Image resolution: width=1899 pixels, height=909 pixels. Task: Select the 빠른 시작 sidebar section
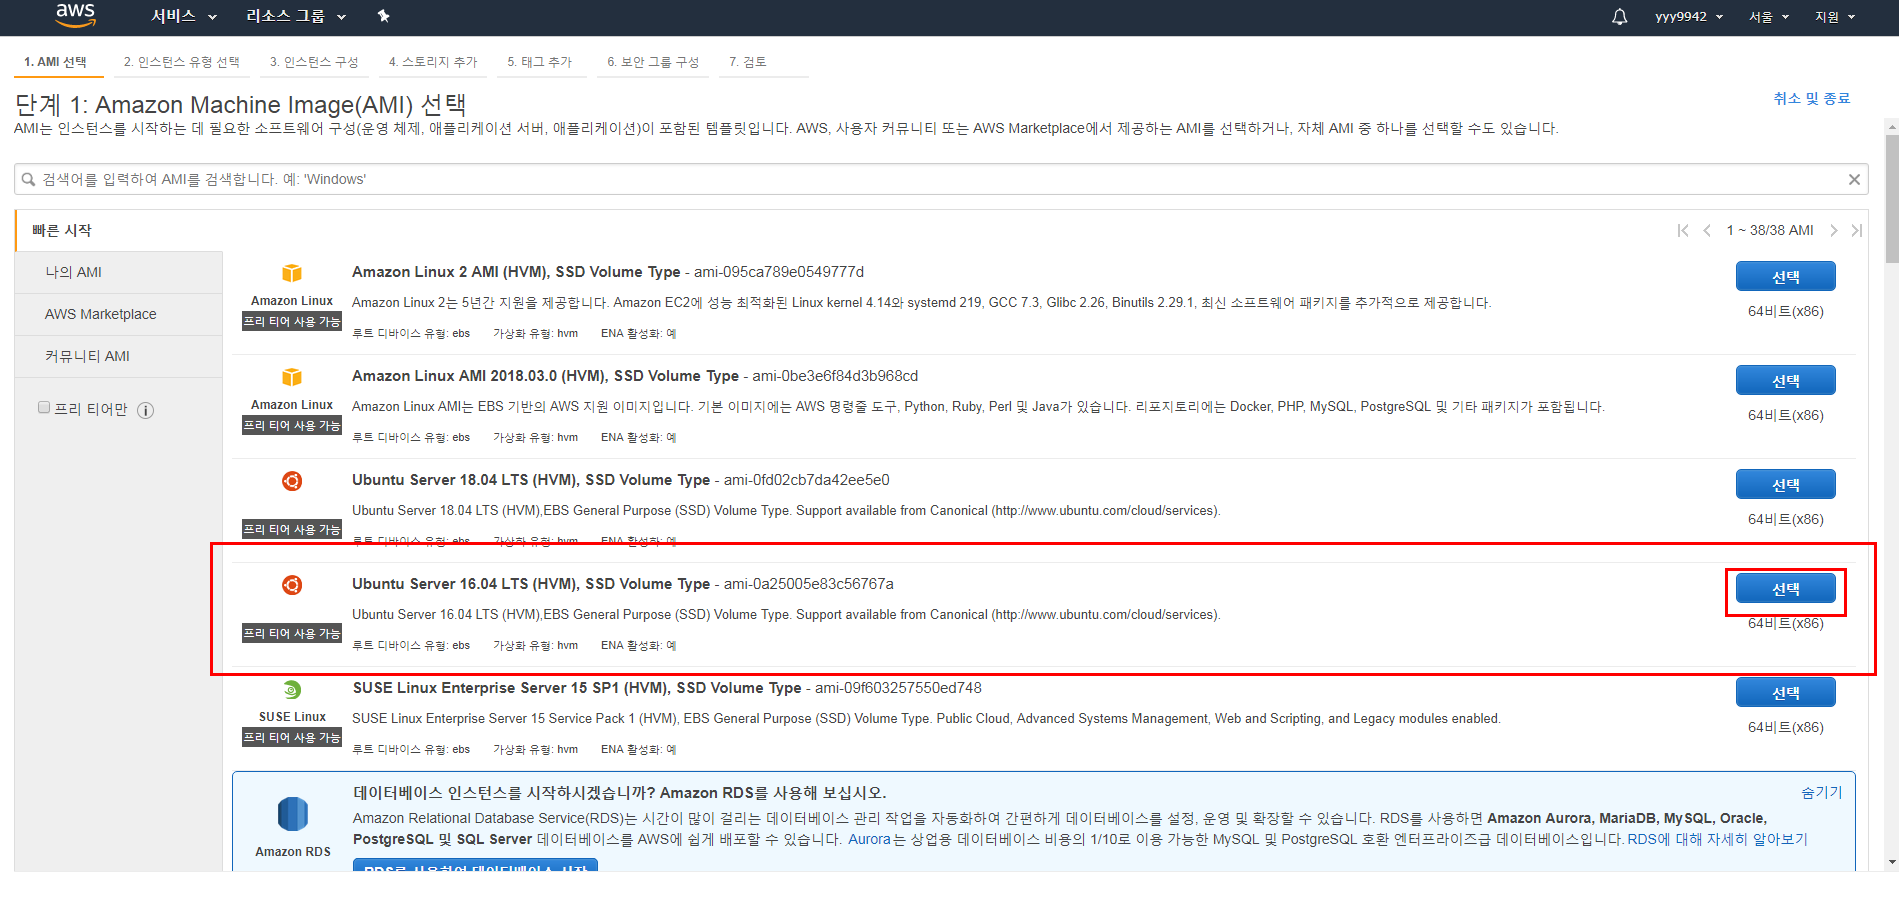119,231
